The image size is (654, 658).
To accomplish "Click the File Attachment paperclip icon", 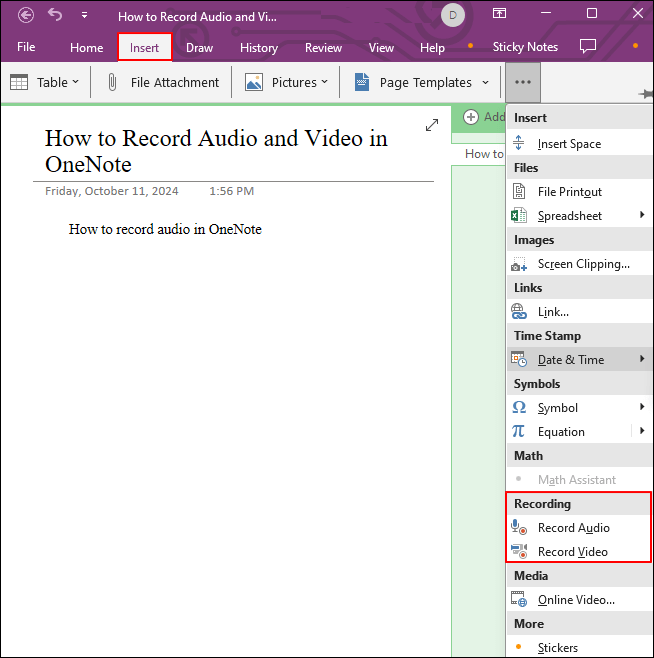I will pyautogui.click(x=112, y=82).
